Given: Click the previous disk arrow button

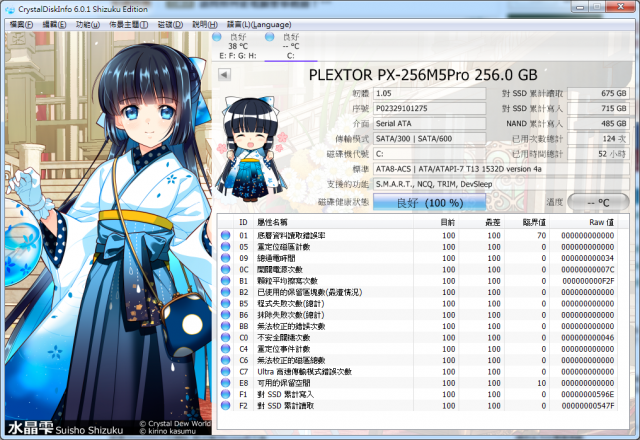Looking at the screenshot, I should [224, 75].
